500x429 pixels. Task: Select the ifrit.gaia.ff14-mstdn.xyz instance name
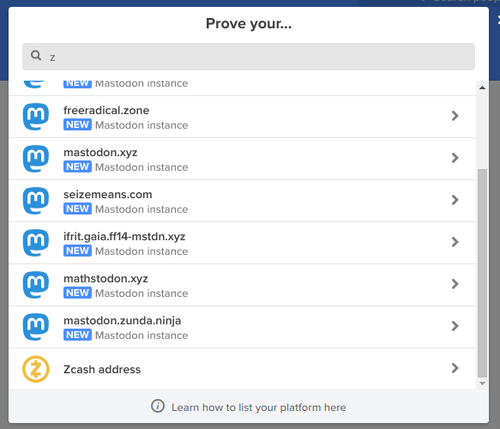click(124, 237)
